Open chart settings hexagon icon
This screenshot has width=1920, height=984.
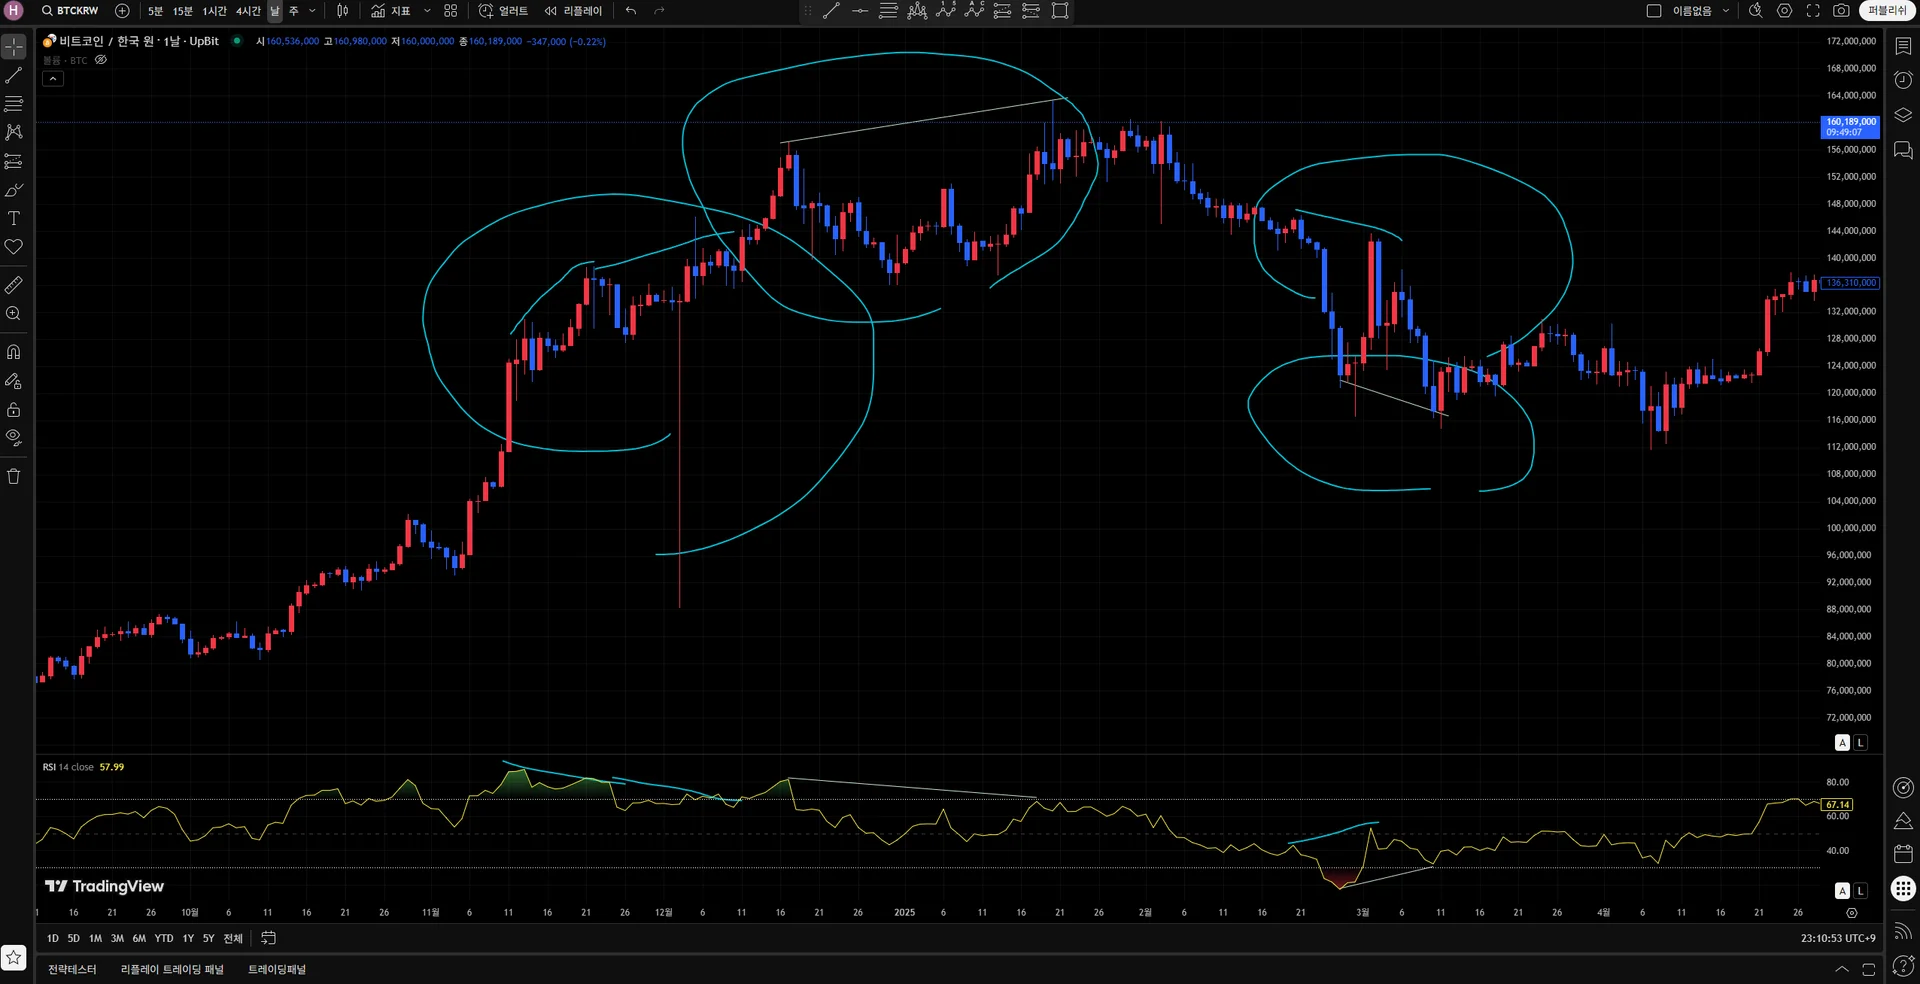click(1784, 11)
